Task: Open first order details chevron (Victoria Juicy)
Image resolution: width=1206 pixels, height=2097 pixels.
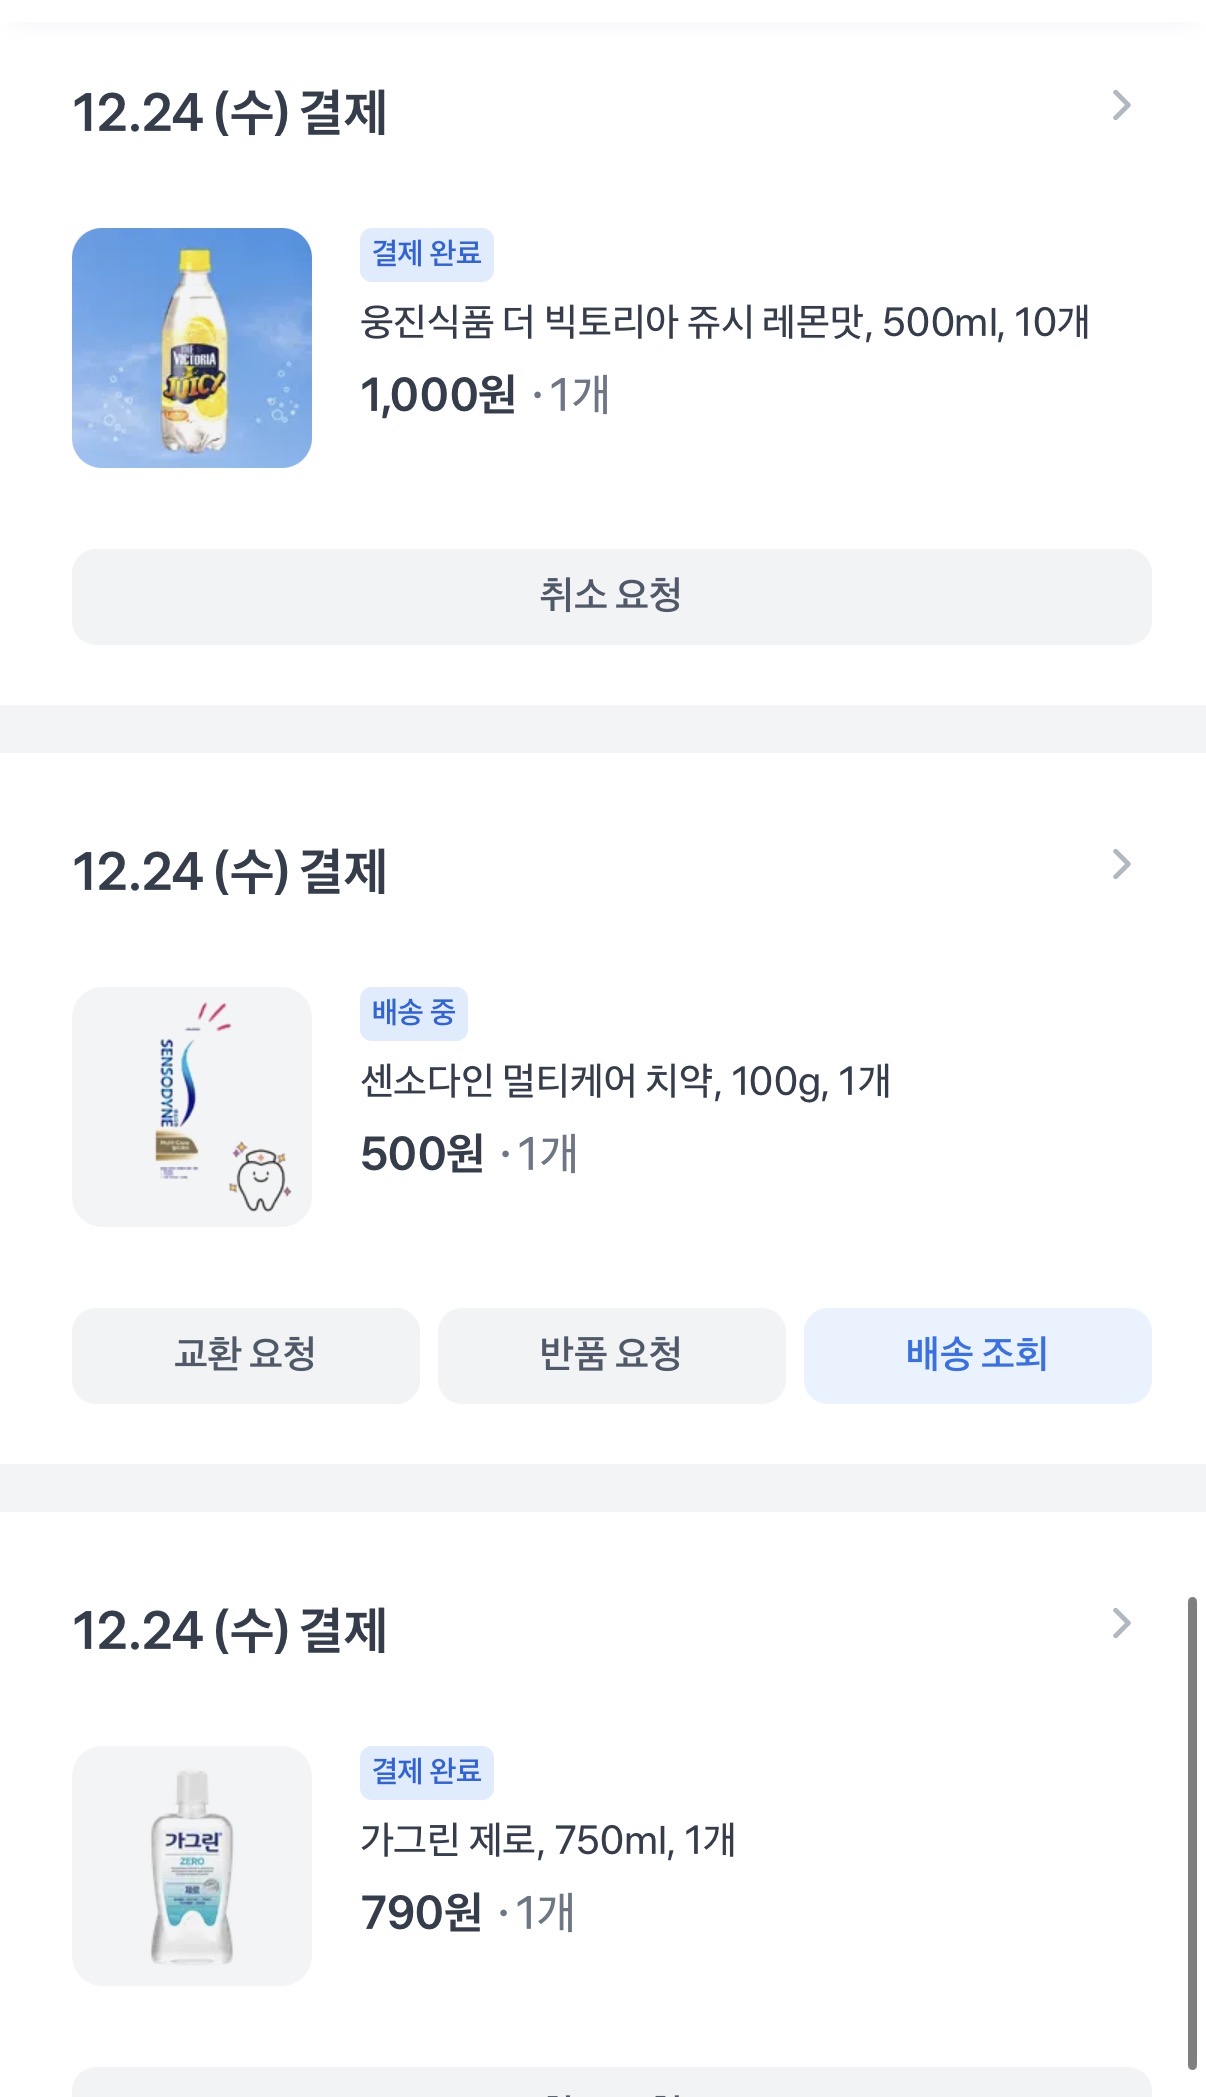Action: [x=1121, y=106]
